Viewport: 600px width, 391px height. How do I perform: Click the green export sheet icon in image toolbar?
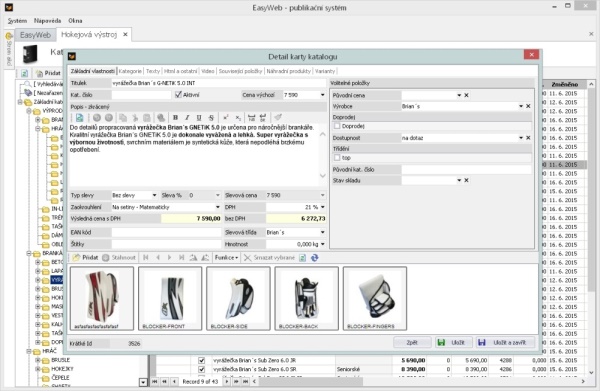click(302, 257)
